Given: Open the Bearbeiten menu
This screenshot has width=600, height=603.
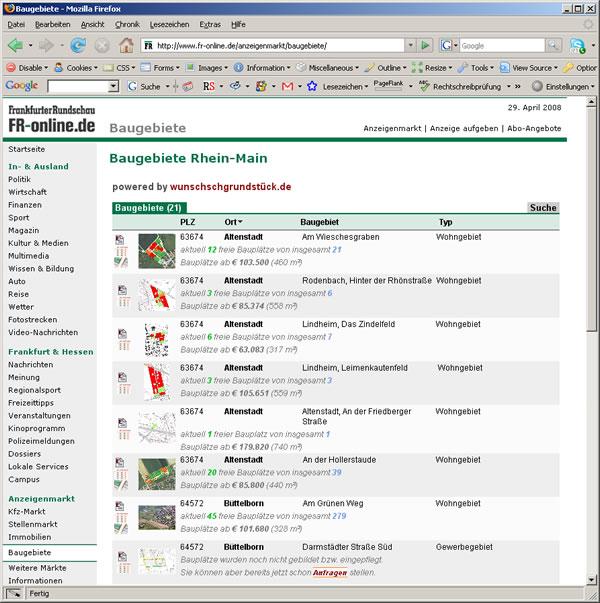Looking at the screenshot, I should coord(53,25).
